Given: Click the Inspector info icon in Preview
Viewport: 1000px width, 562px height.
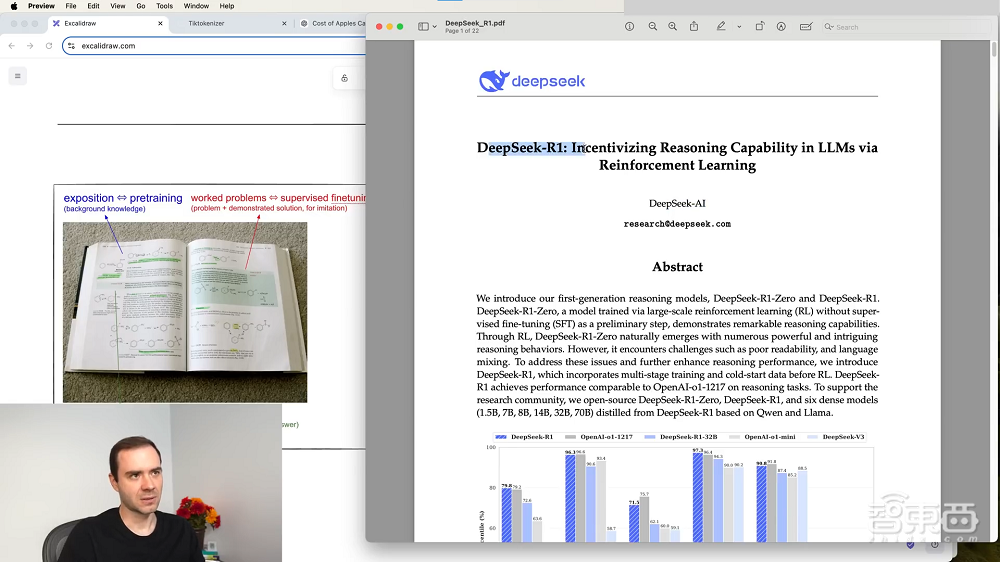Looking at the screenshot, I should click(x=629, y=26).
